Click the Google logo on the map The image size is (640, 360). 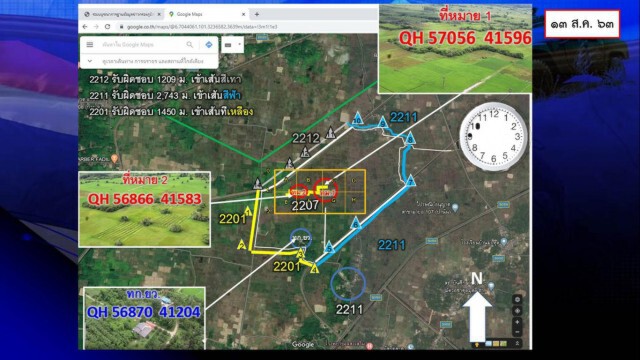tap(303, 344)
